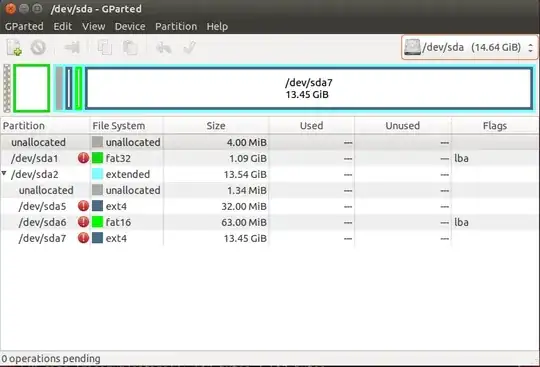
Task: Select the thin green sda6 block in disk map
Action: (x=79, y=88)
